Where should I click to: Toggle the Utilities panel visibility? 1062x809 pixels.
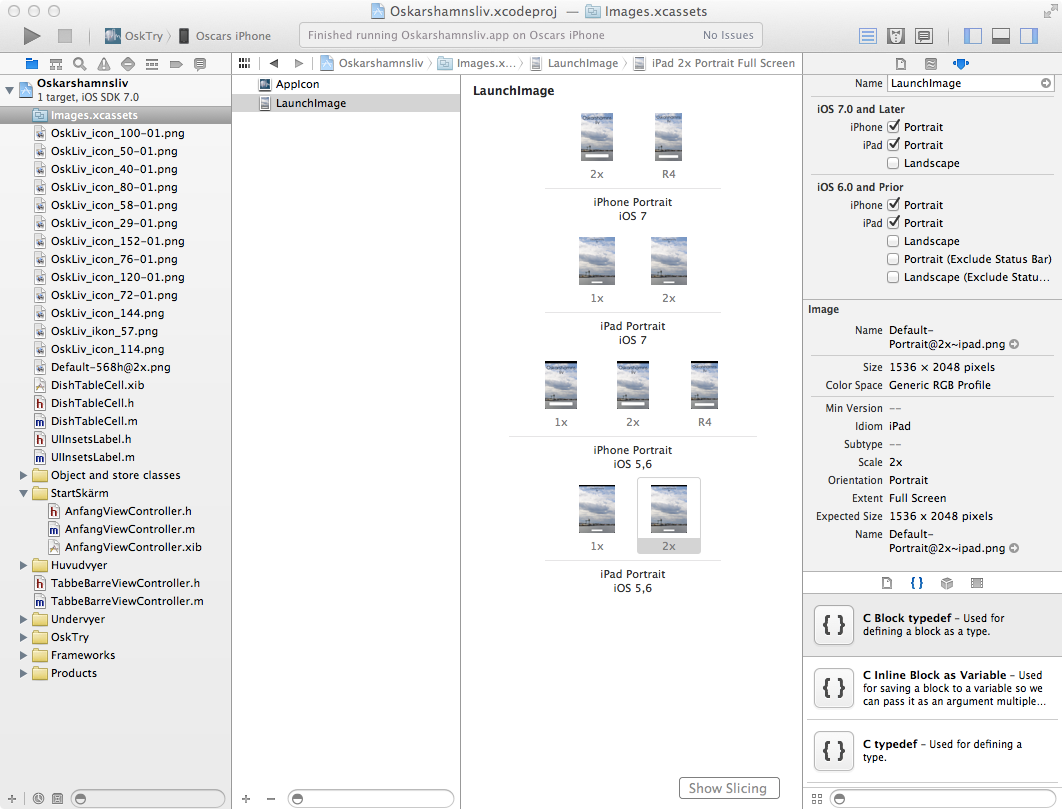[x=1029, y=36]
